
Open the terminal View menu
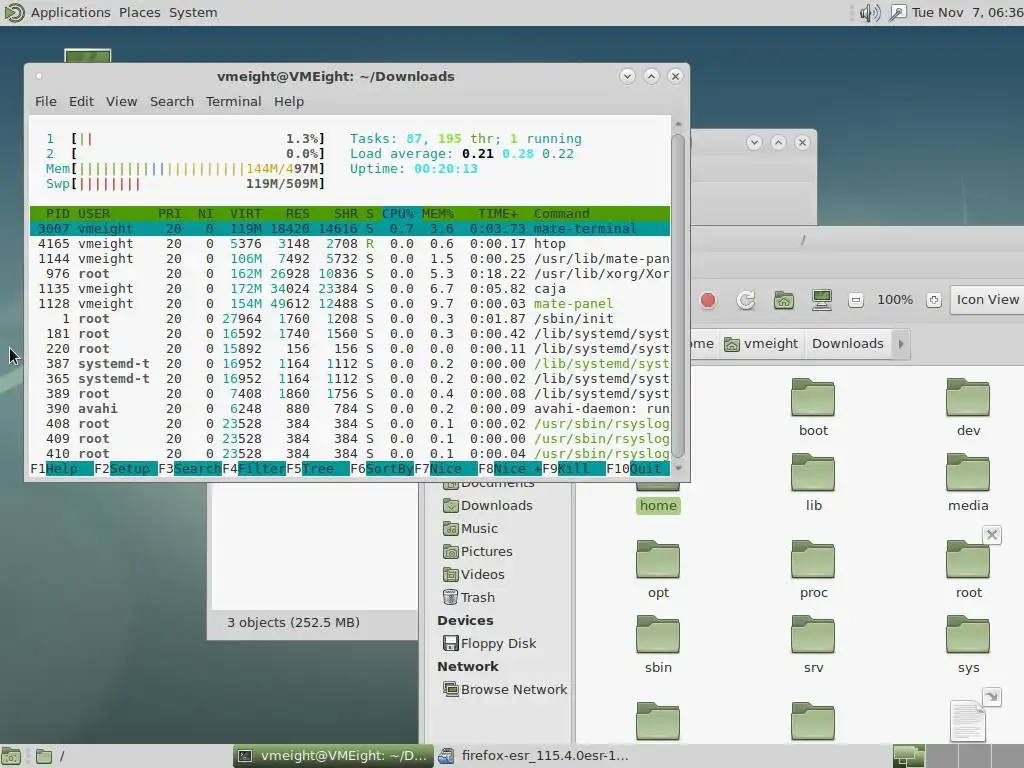pos(121,101)
